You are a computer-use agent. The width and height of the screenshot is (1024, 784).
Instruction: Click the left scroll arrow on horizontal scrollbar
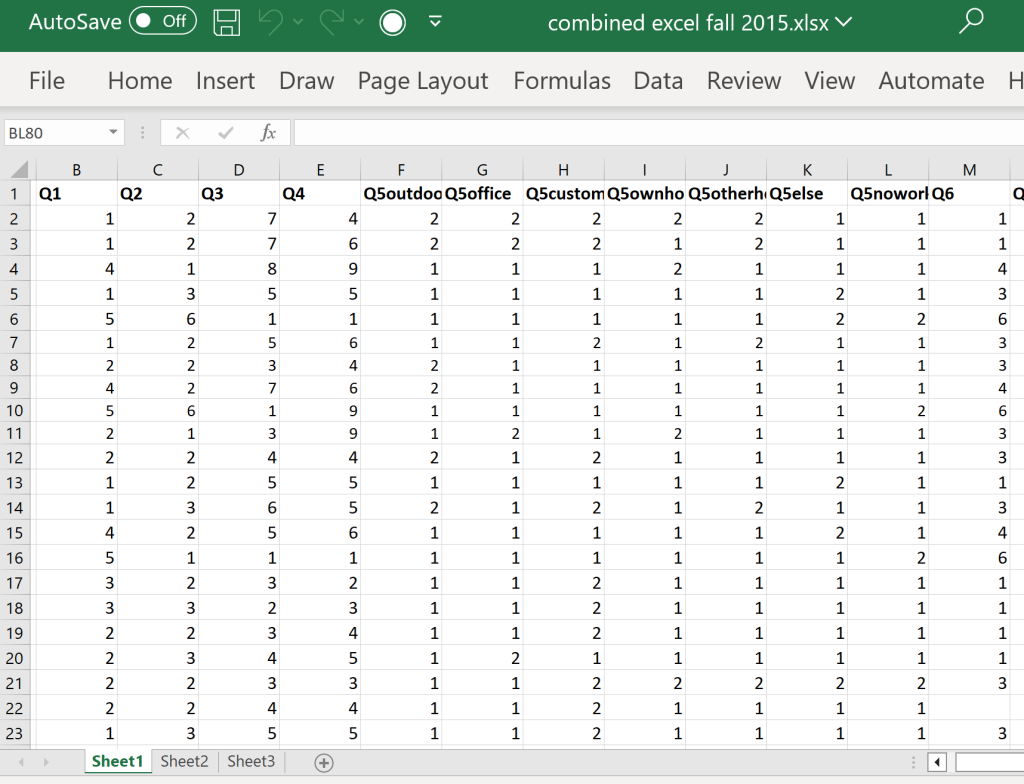pos(935,761)
